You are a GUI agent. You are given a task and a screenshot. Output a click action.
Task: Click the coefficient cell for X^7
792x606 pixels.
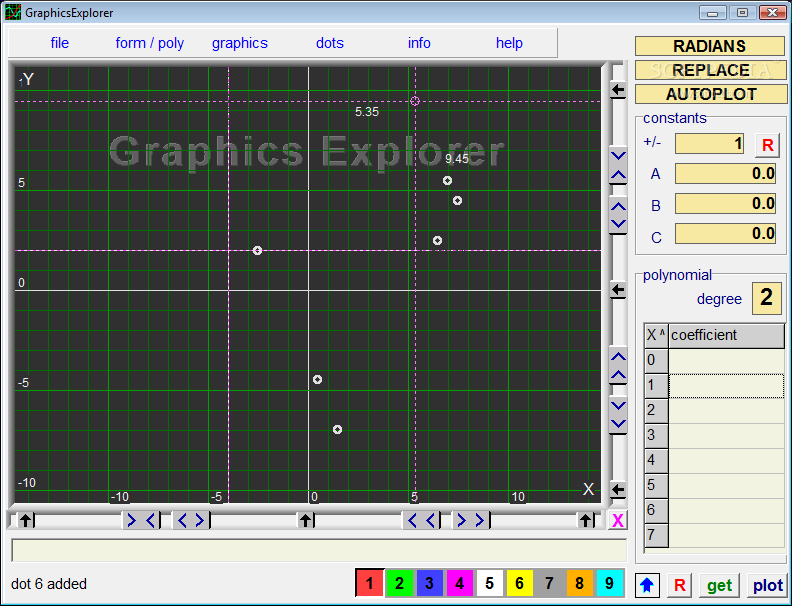pyautogui.click(x=726, y=536)
